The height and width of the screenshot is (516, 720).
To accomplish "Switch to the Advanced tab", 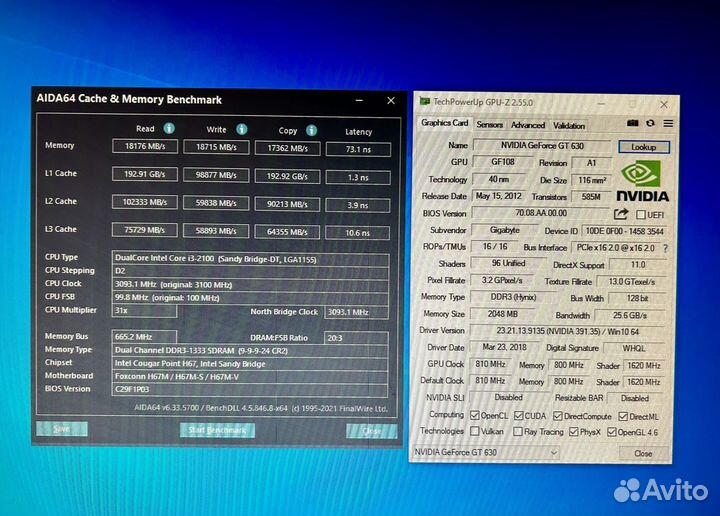I will click(528, 125).
